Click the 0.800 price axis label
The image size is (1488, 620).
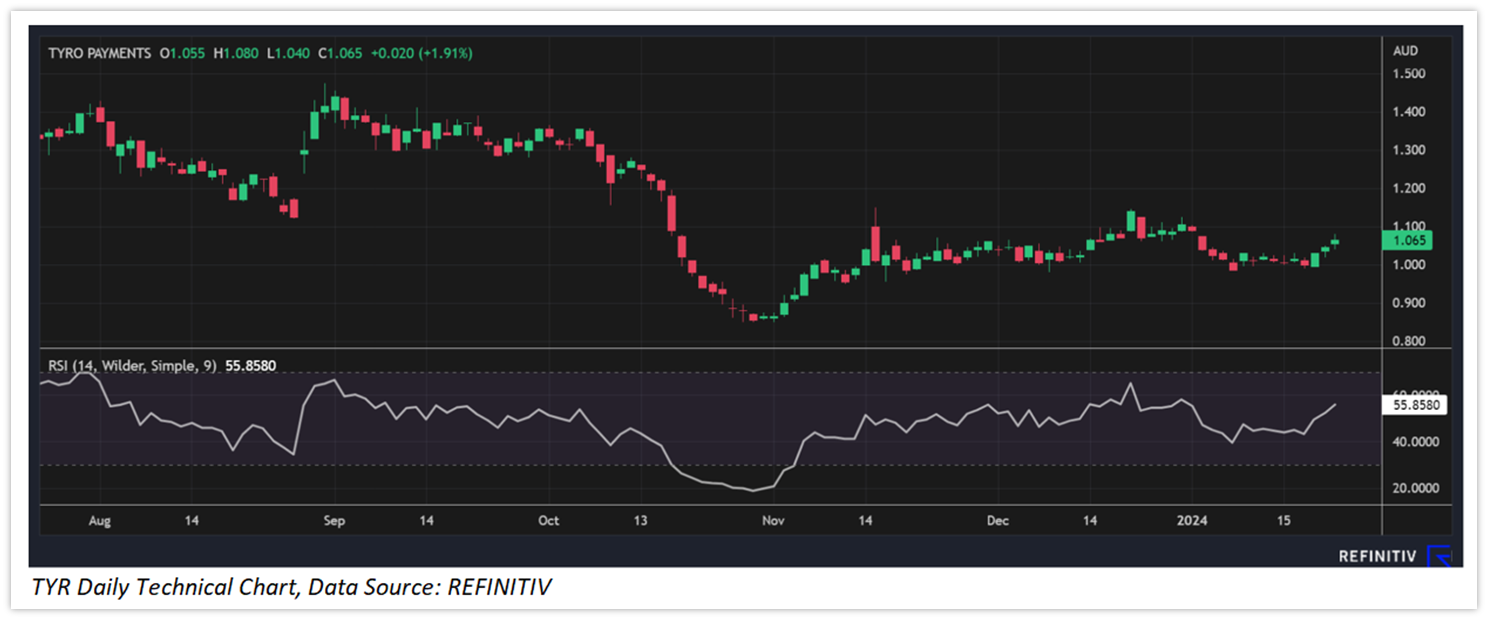(1408, 341)
